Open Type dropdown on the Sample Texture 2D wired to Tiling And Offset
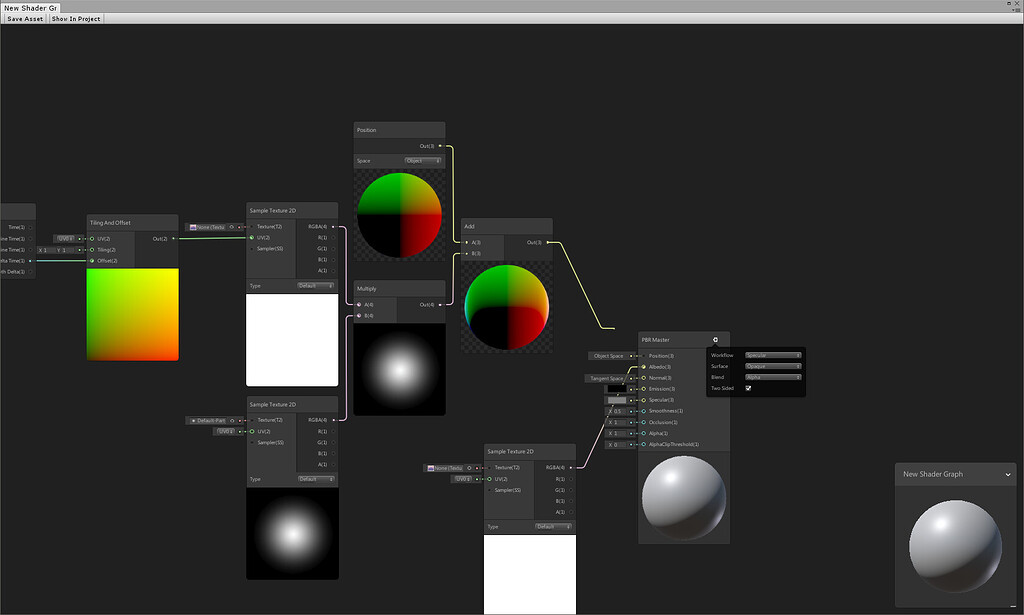Screen dimensions: 1024x615 click(x=316, y=286)
